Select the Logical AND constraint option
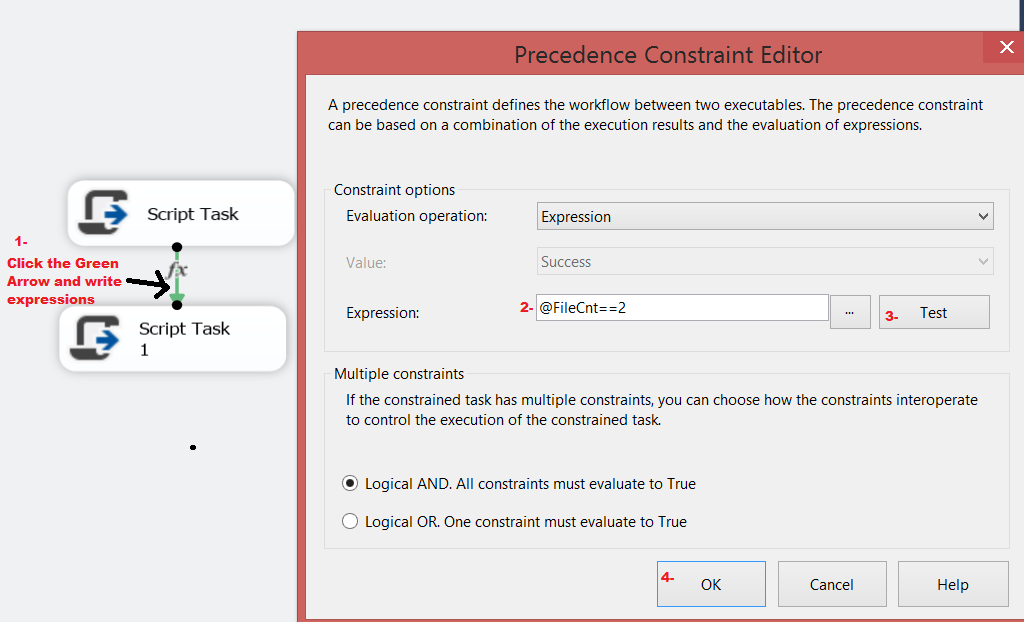Image resolution: width=1024 pixels, height=622 pixels. pyautogui.click(x=350, y=483)
